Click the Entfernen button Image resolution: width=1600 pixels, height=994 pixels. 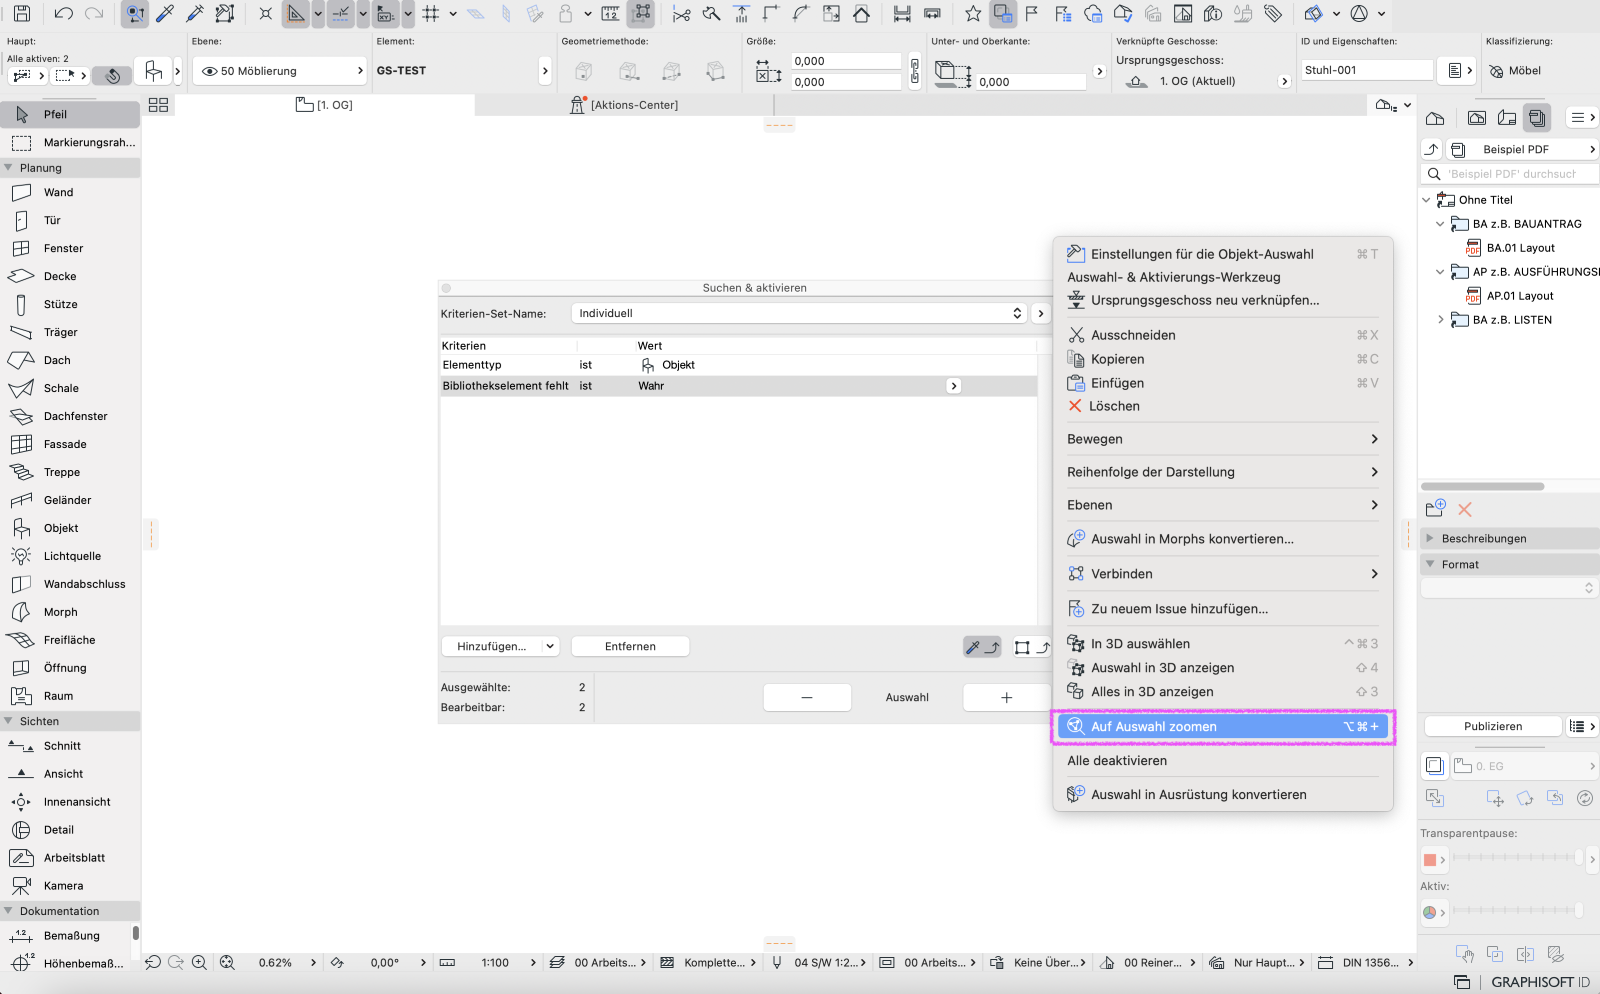point(630,647)
